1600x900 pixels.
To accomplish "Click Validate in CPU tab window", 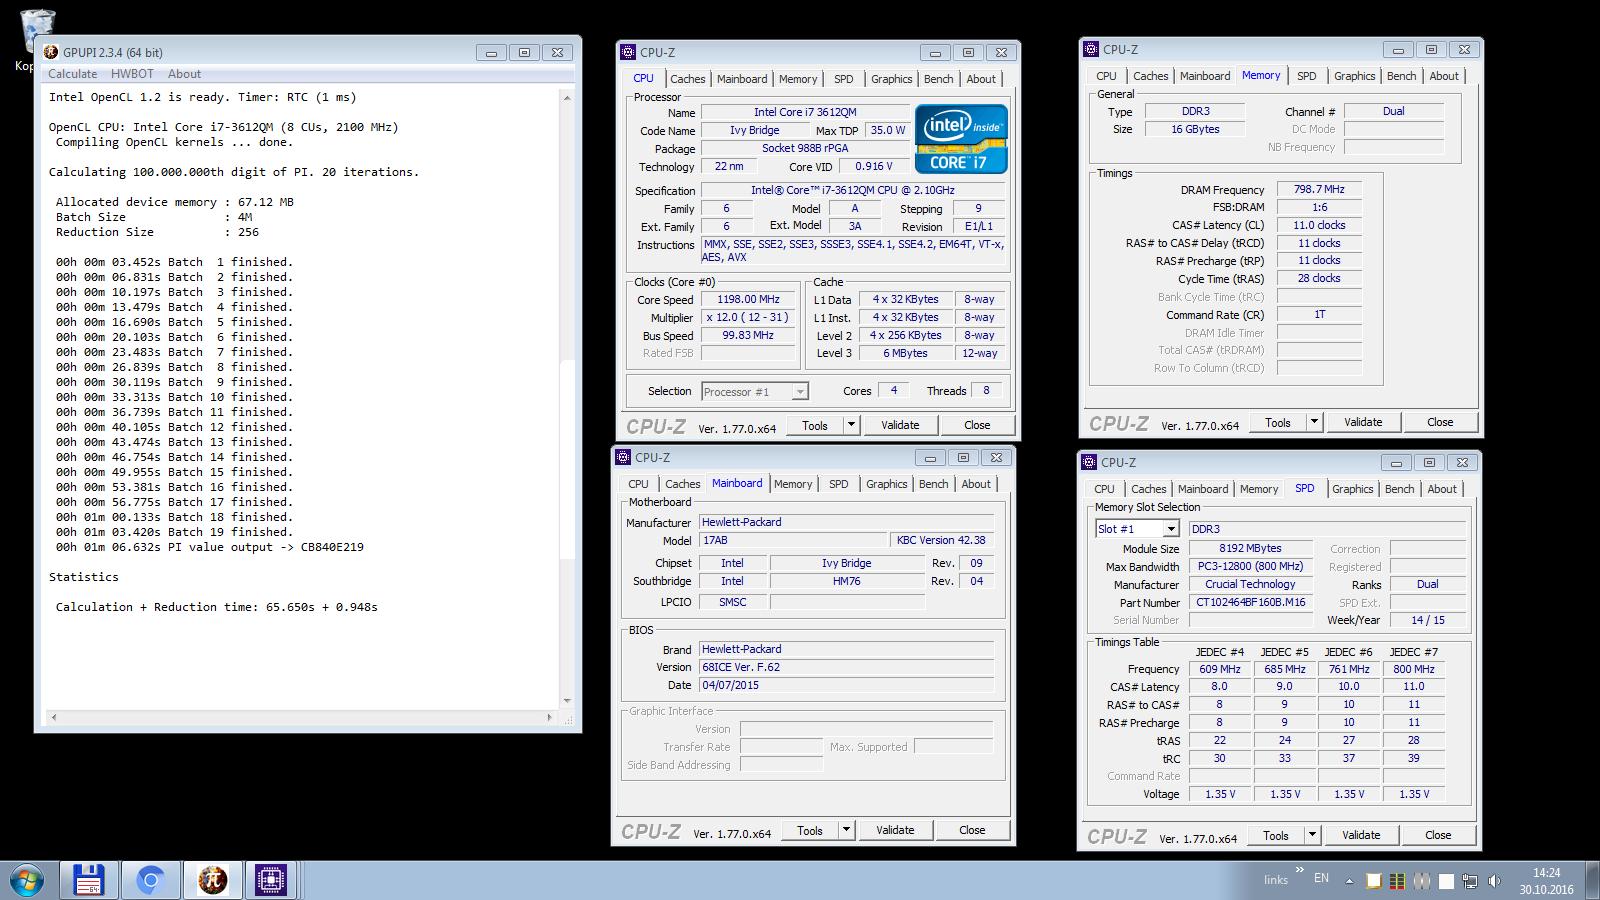I will point(900,425).
